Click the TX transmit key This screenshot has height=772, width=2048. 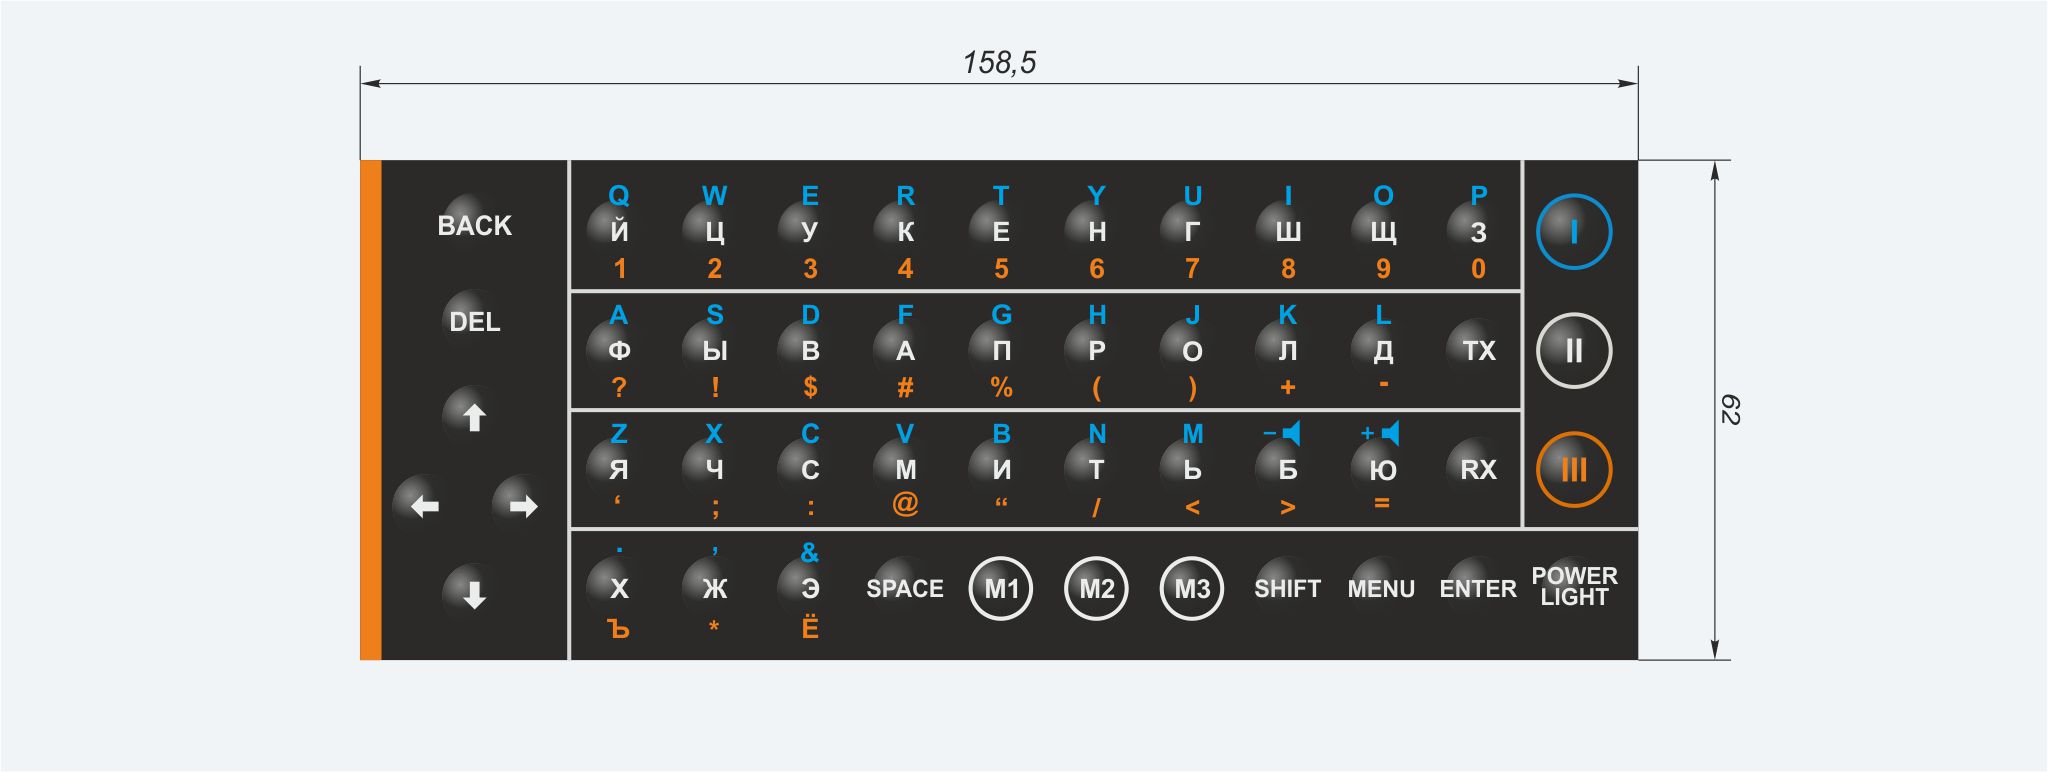[1478, 350]
